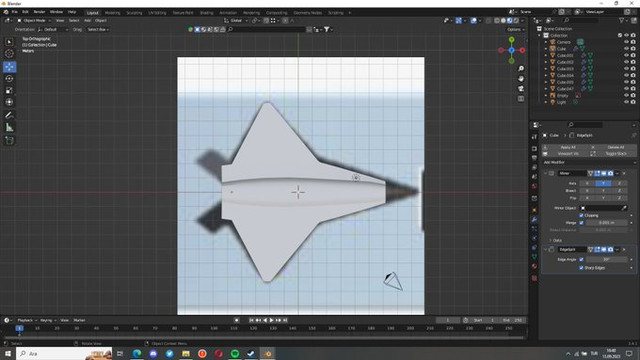
Task: Open the Add Modifier dropdown
Action: click(589, 162)
